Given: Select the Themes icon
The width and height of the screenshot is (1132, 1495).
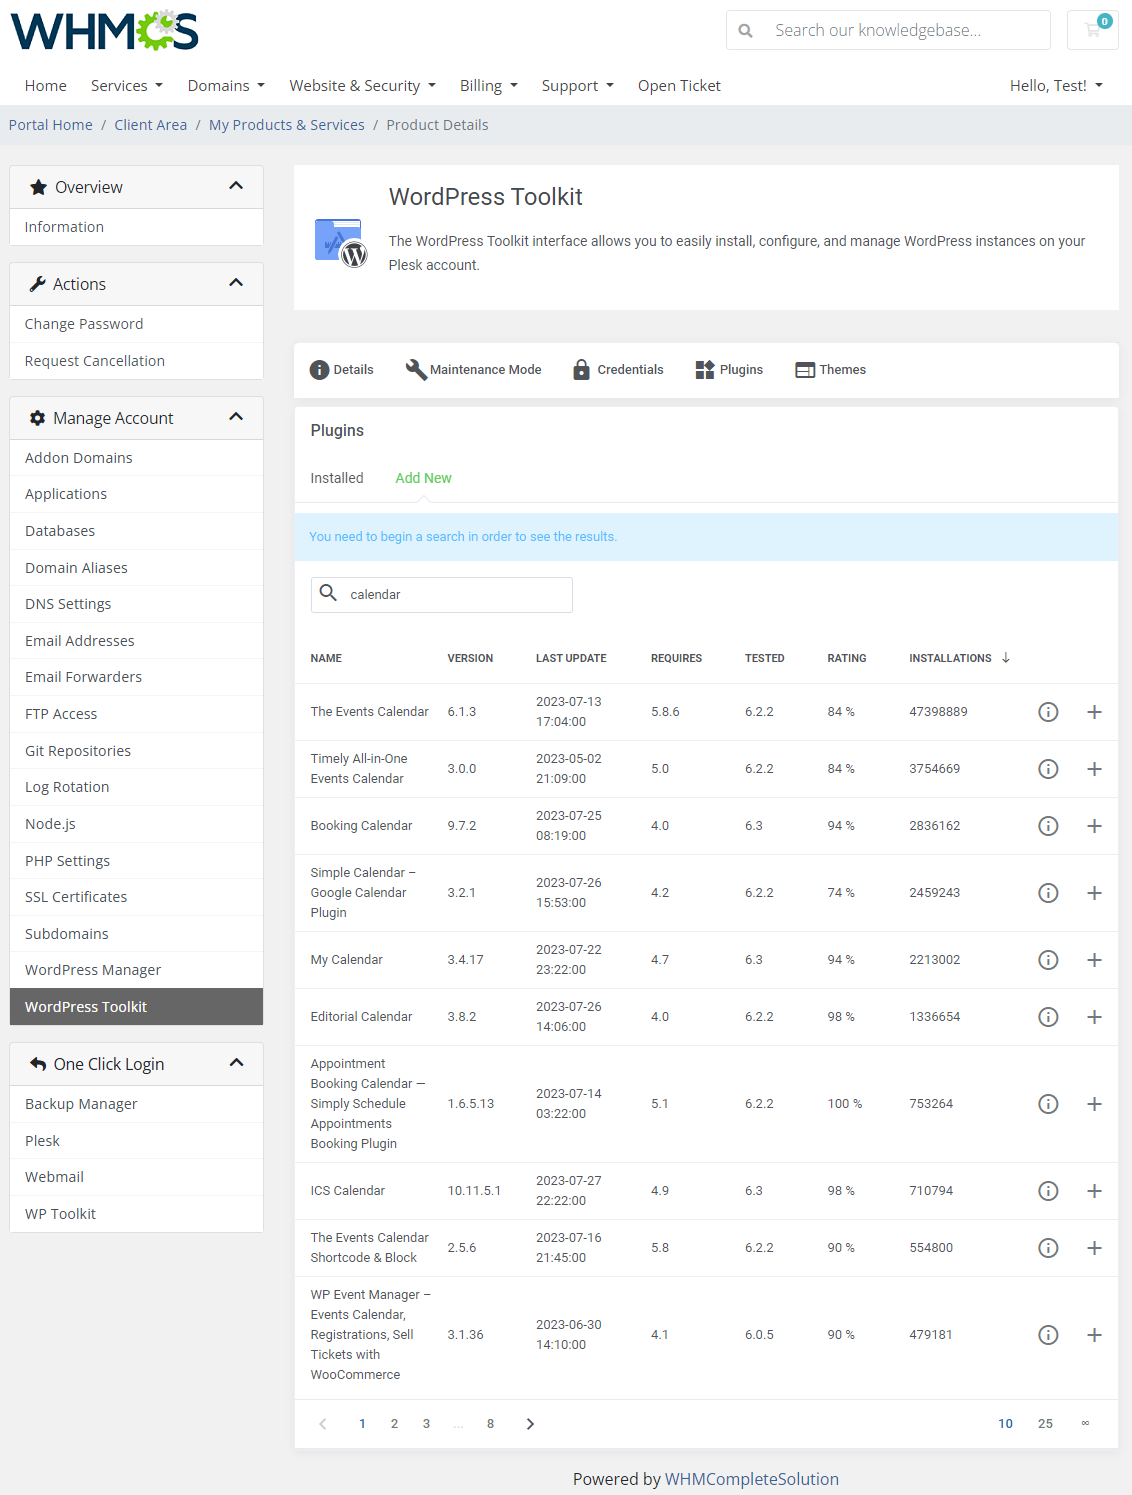Looking at the screenshot, I should [805, 369].
